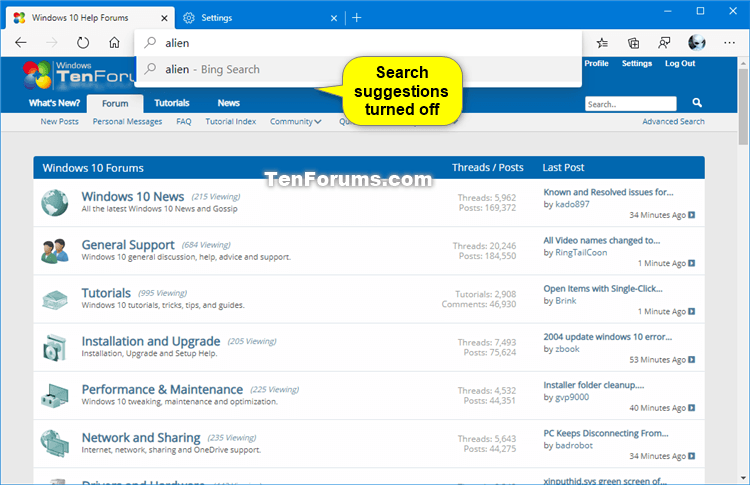Open the Tutorial Index link
Viewport: 750px width, 485px height.
(231, 121)
